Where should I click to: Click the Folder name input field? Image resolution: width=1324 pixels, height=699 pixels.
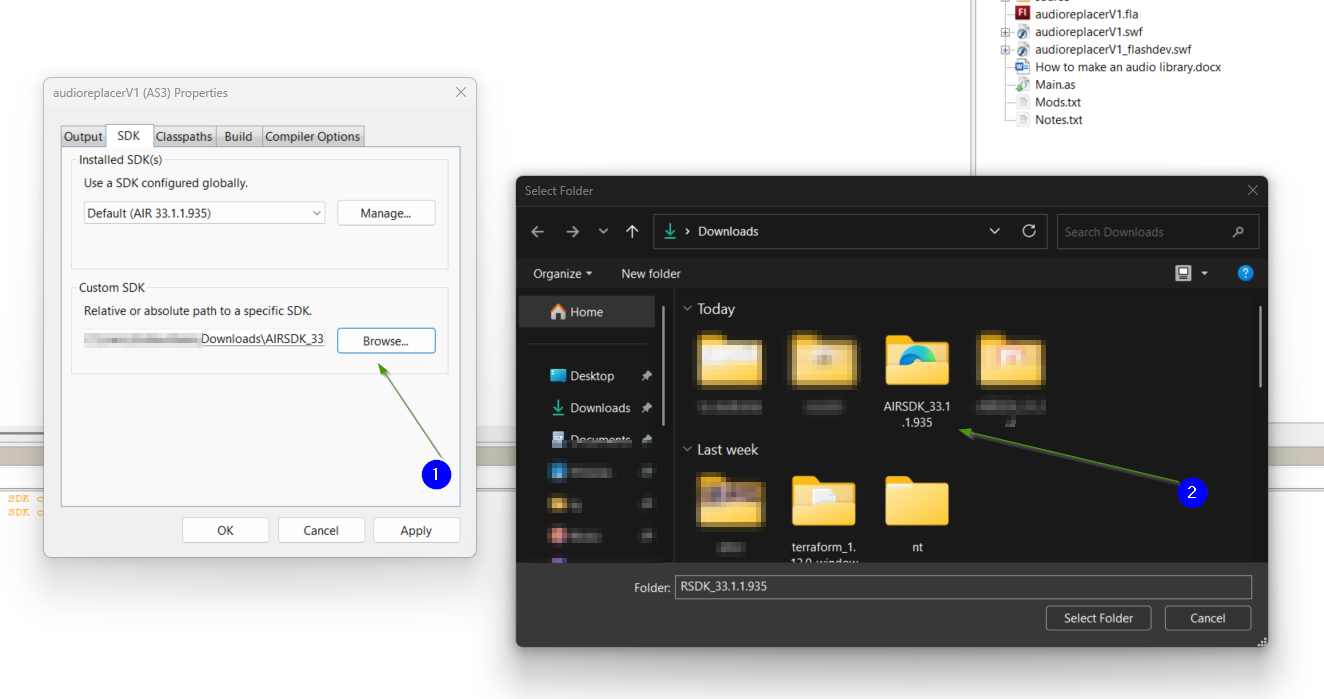coord(963,587)
